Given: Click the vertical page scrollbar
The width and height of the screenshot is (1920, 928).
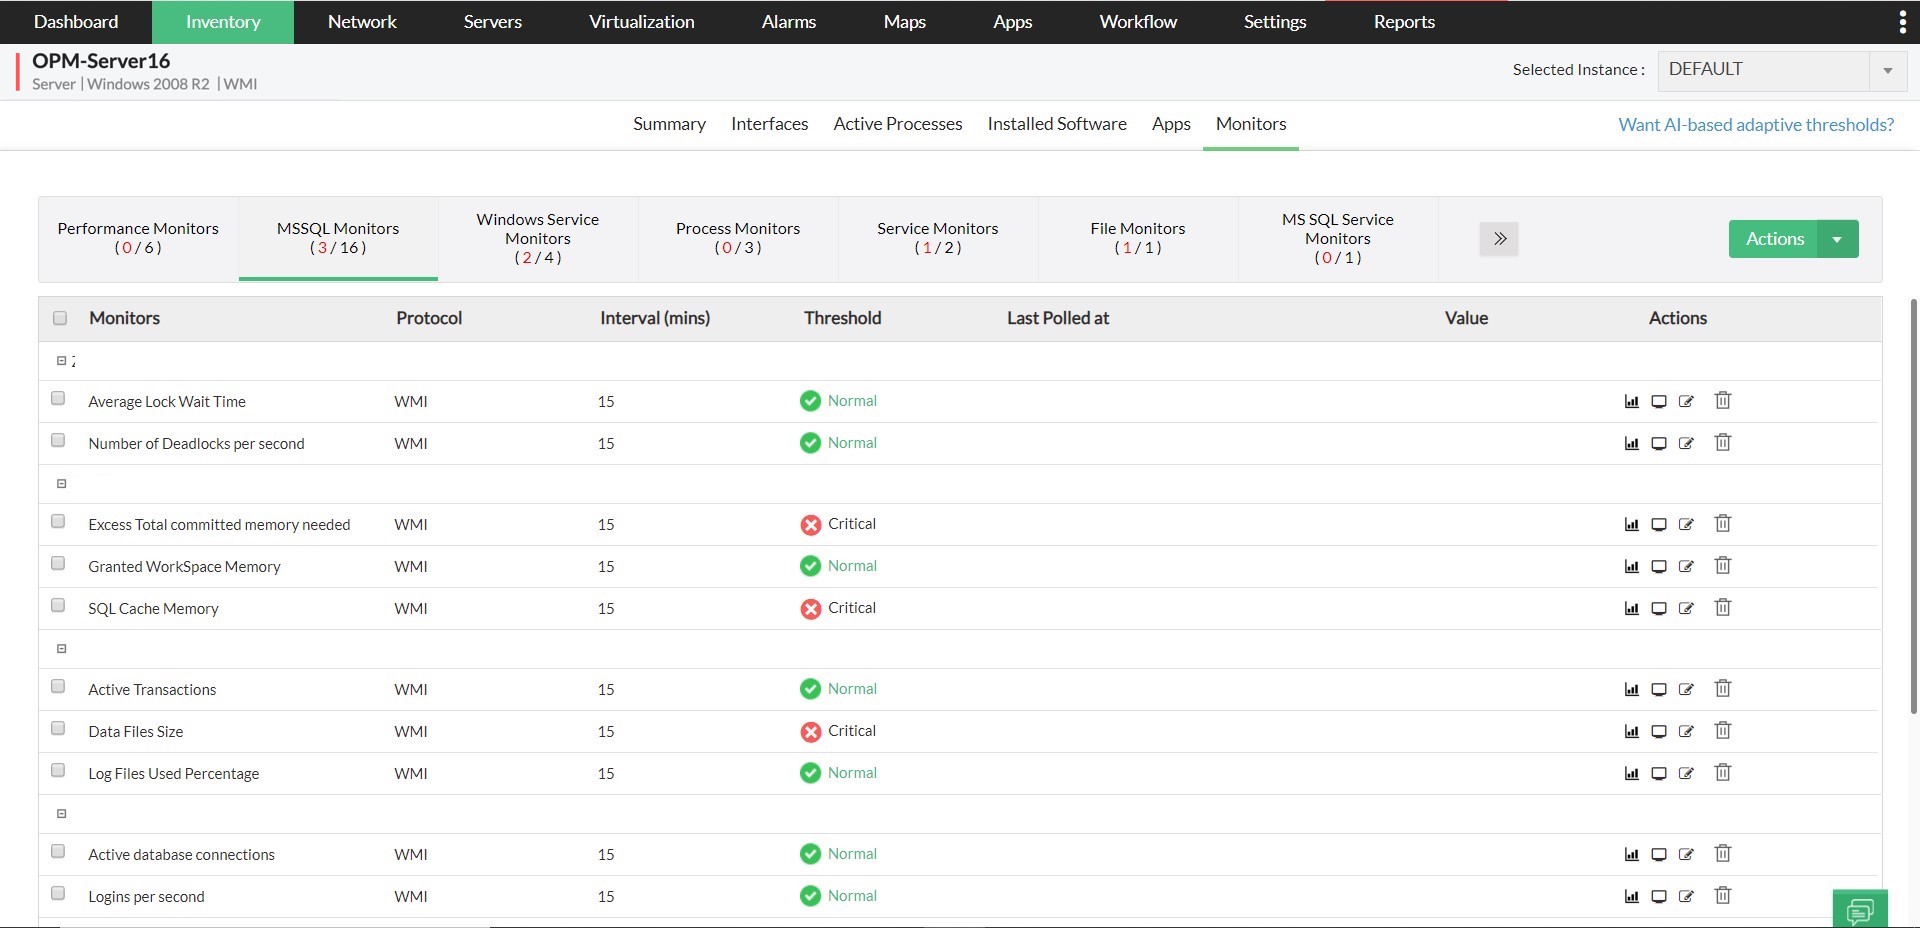Looking at the screenshot, I should click(1913, 500).
